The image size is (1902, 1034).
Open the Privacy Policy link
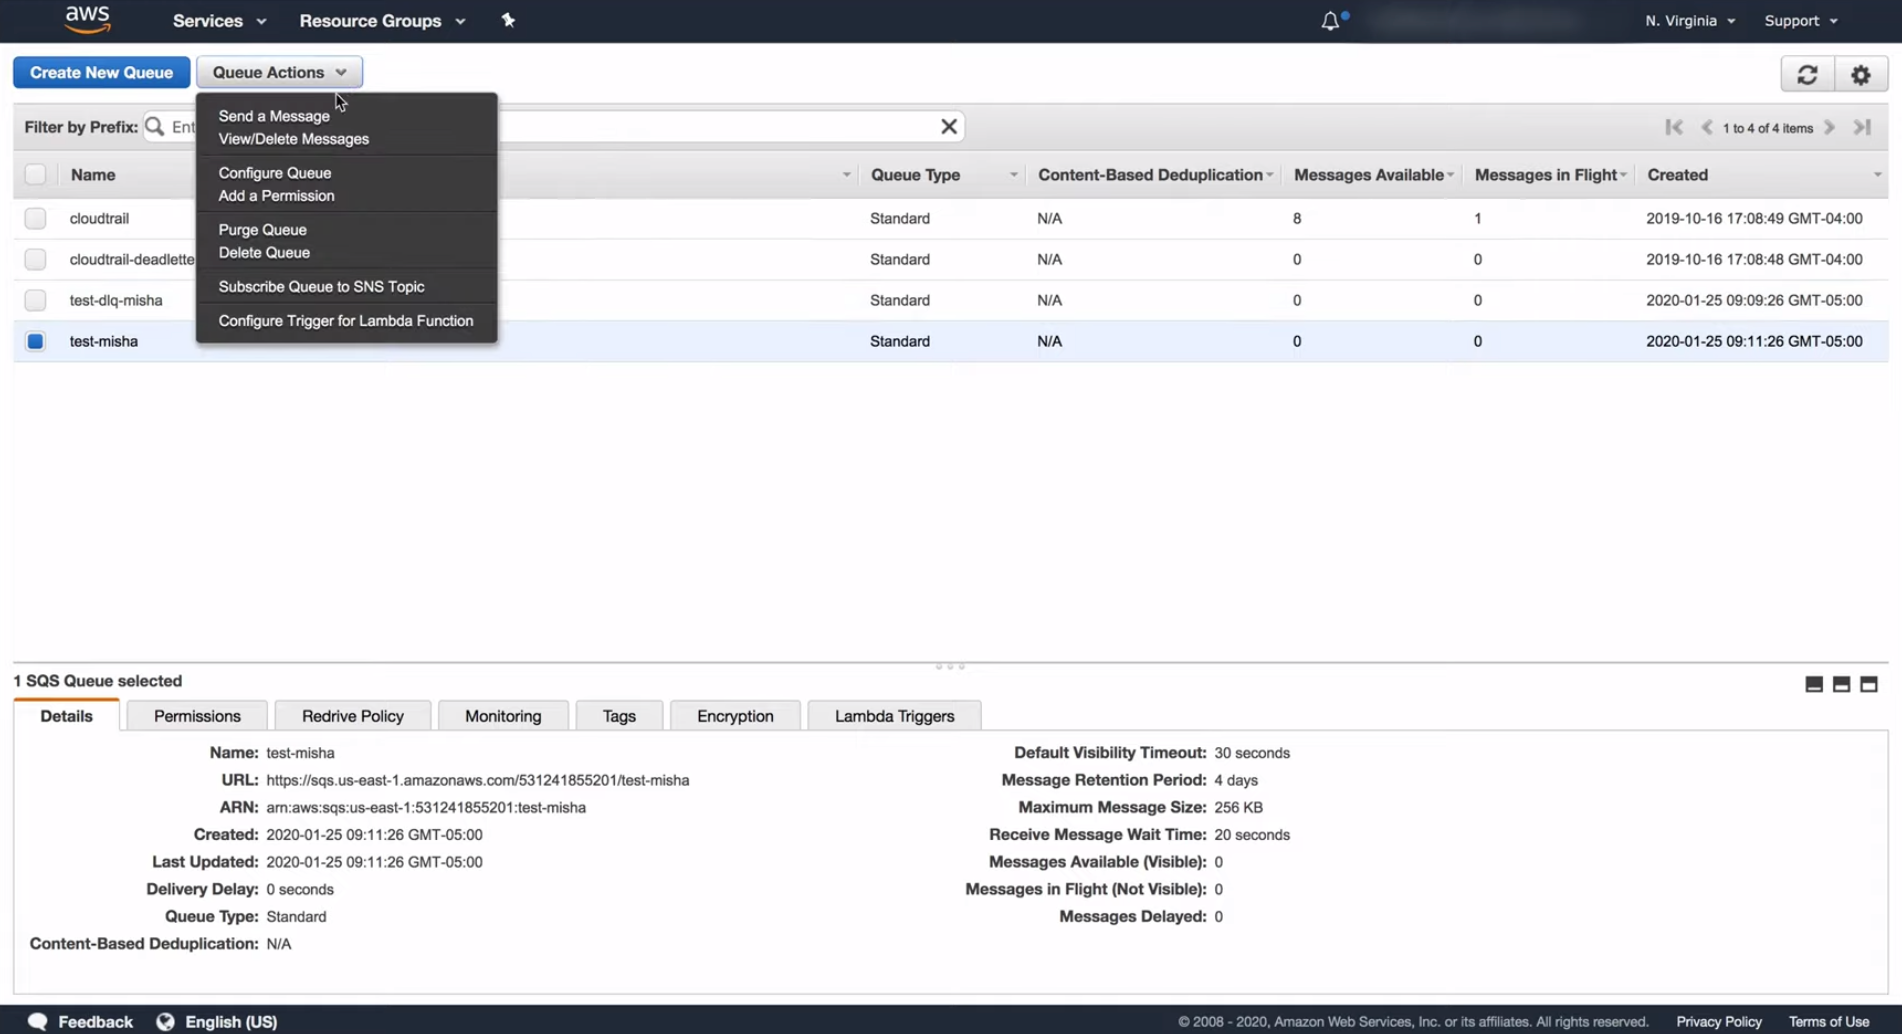point(1719,1022)
